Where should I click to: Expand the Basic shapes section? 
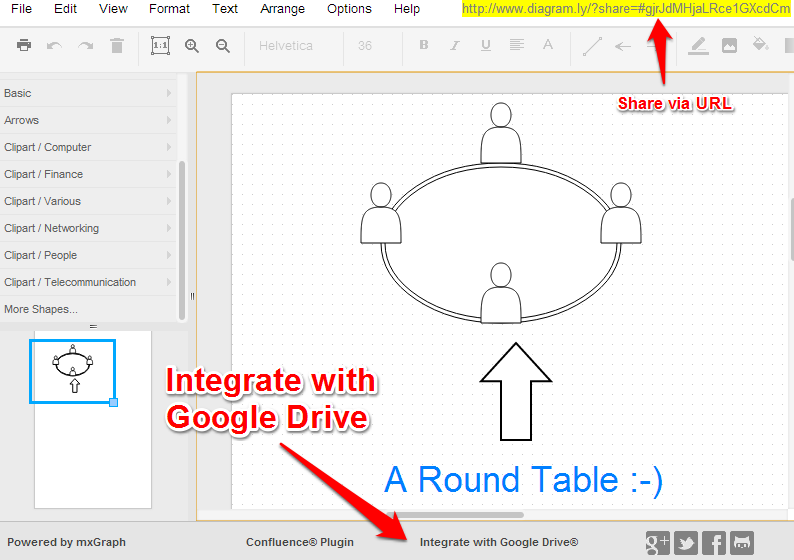(88, 93)
